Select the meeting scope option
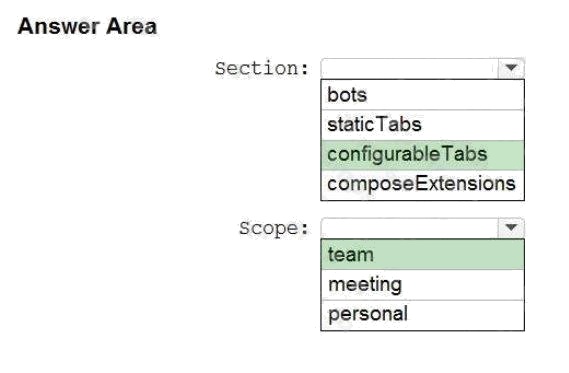Viewport: 569px width, 373px height. 422,284
